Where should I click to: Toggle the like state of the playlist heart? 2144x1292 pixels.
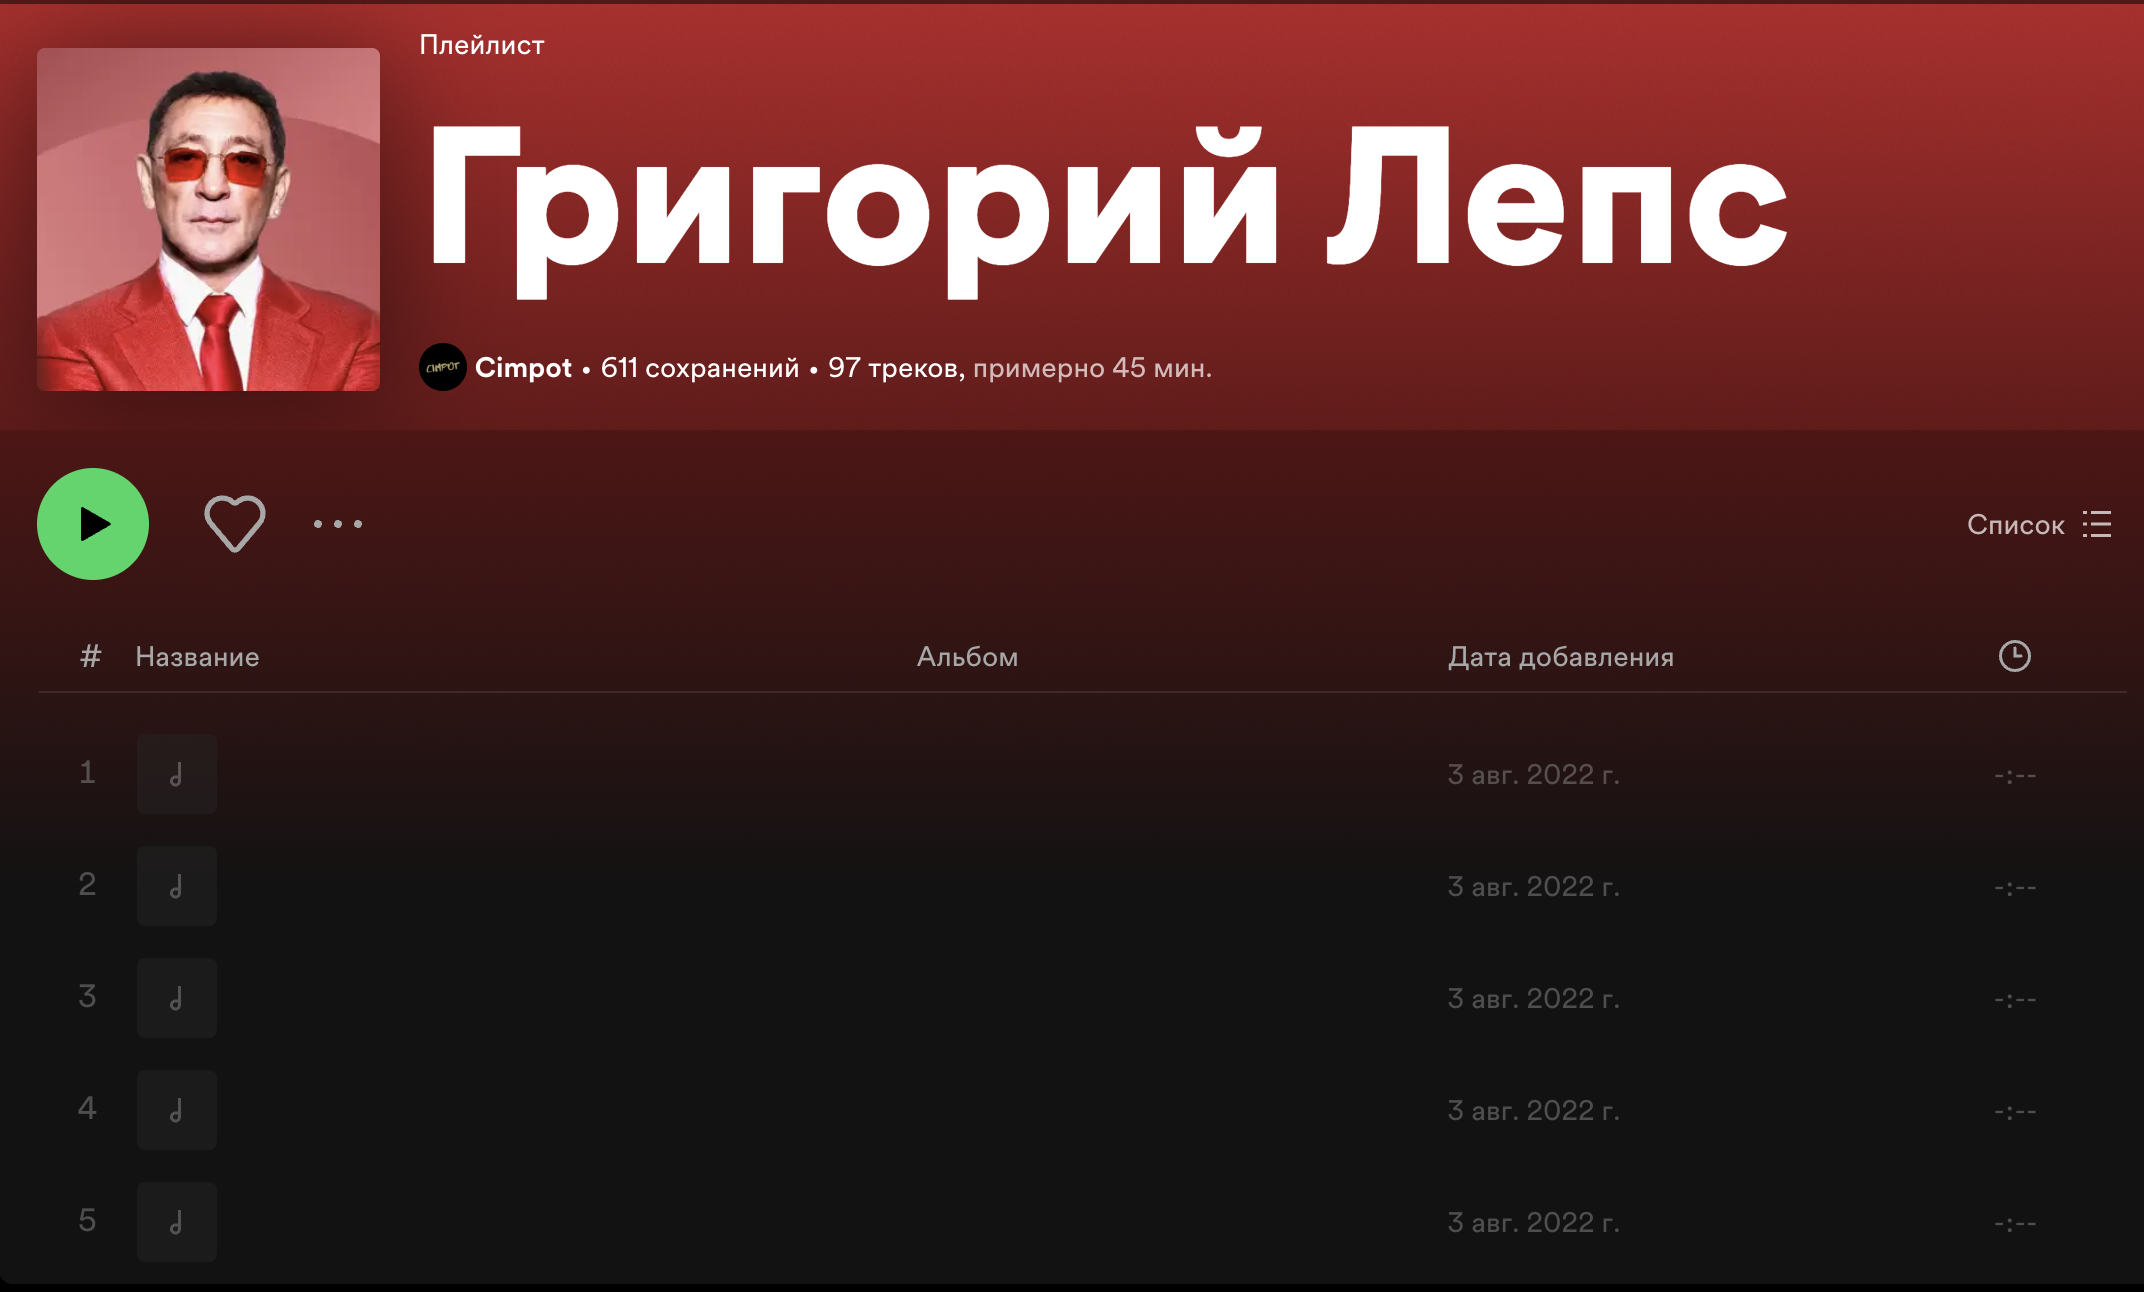pos(234,523)
